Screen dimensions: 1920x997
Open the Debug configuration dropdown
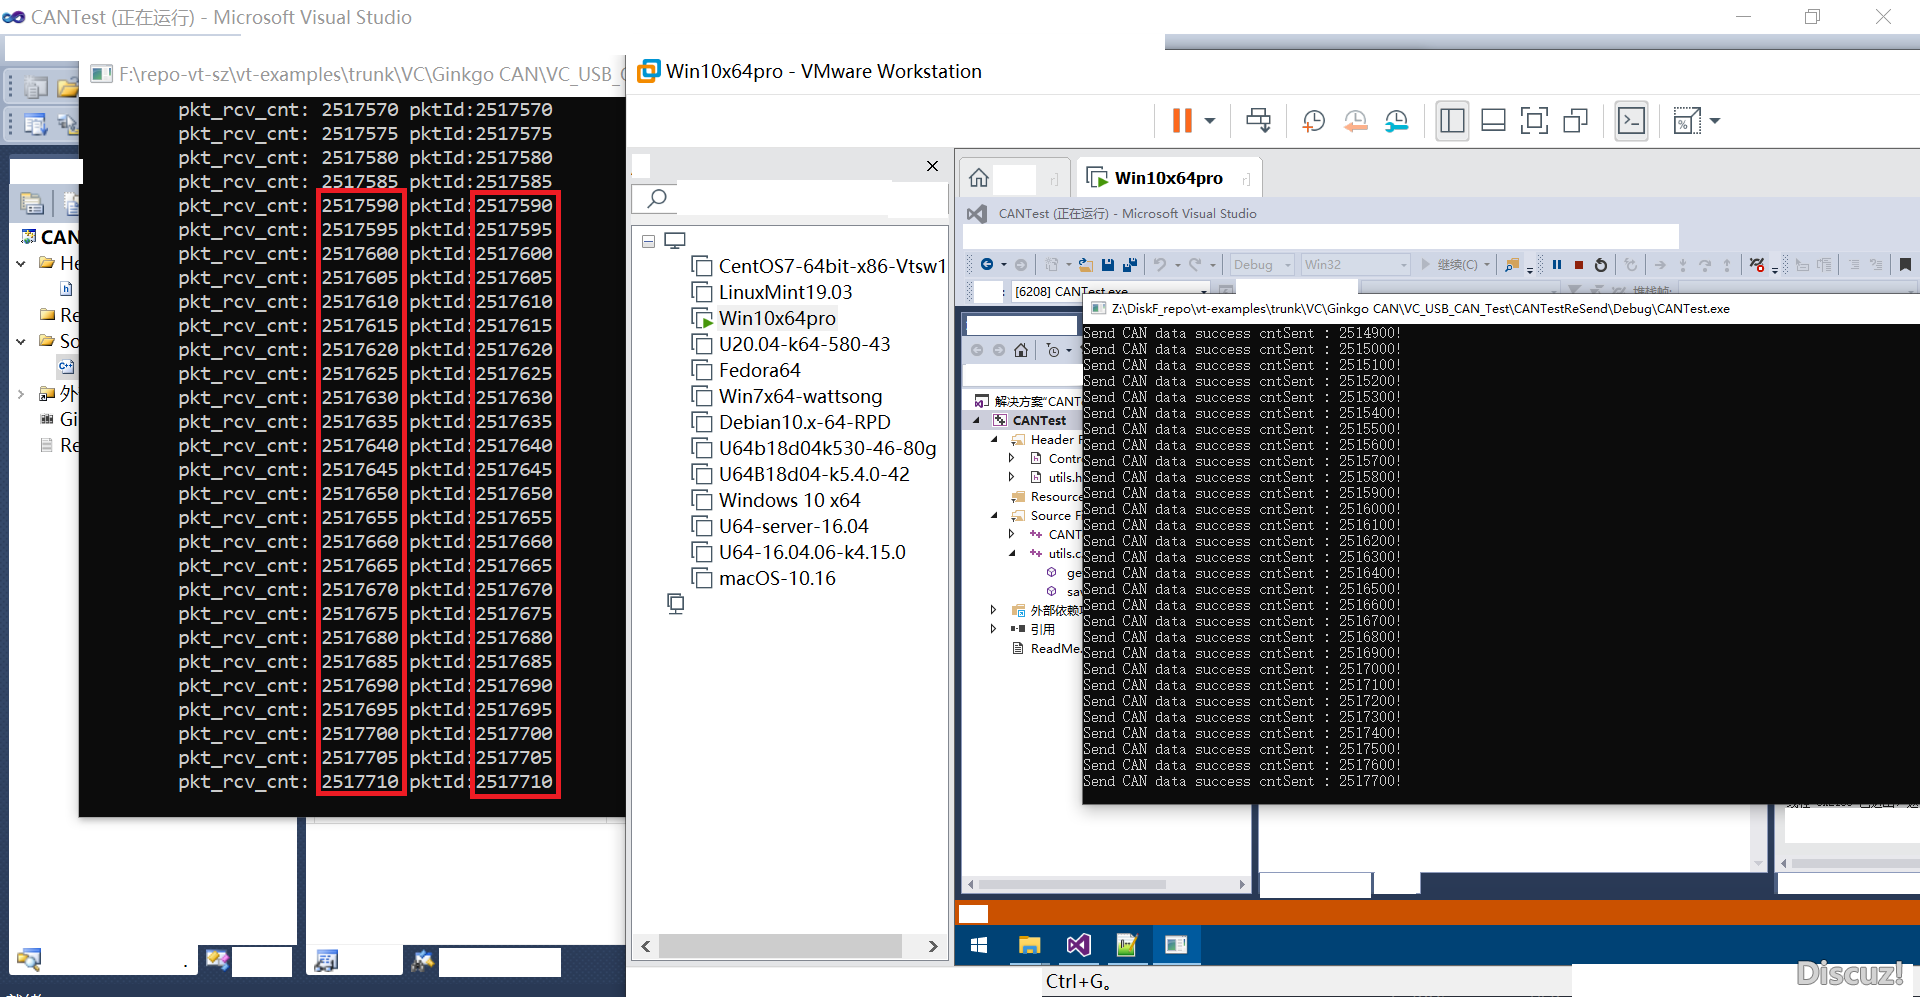pyautogui.click(x=1261, y=265)
